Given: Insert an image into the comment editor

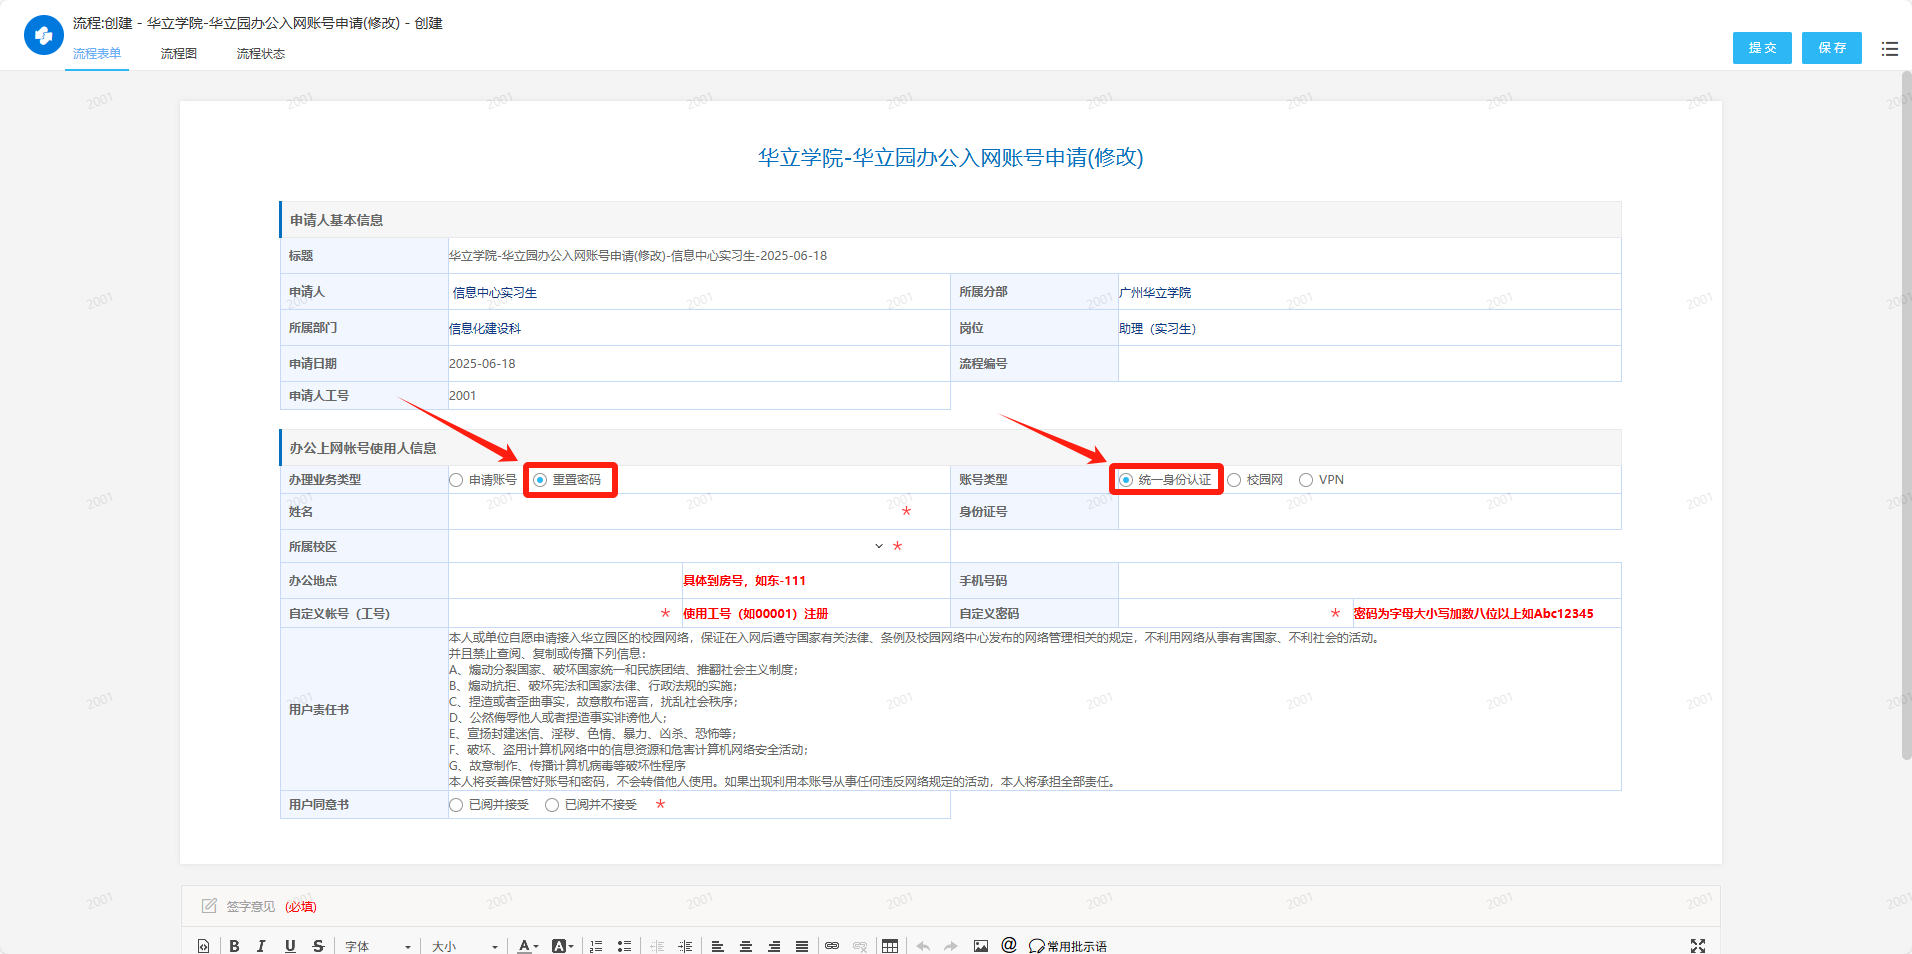Looking at the screenshot, I should (x=981, y=946).
